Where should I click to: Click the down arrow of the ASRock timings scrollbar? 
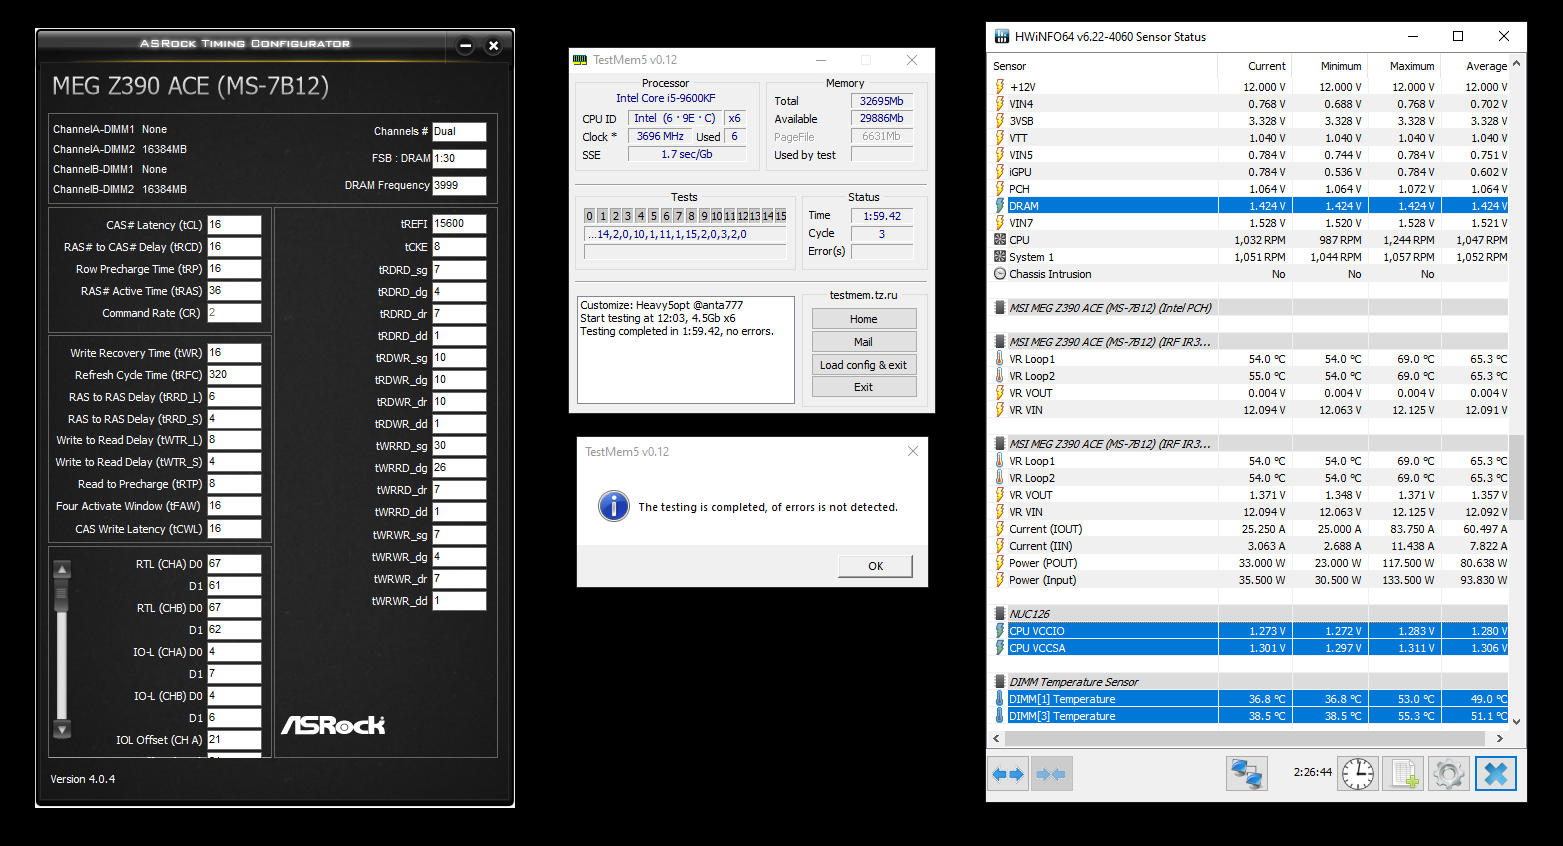pyautogui.click(x=62, y=730)
